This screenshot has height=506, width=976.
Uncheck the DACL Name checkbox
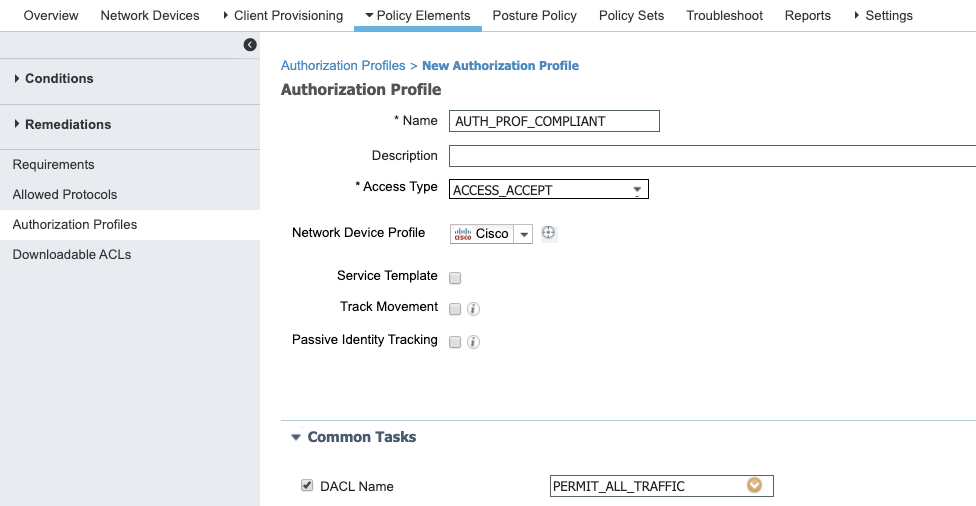click(x=307, y=486)
